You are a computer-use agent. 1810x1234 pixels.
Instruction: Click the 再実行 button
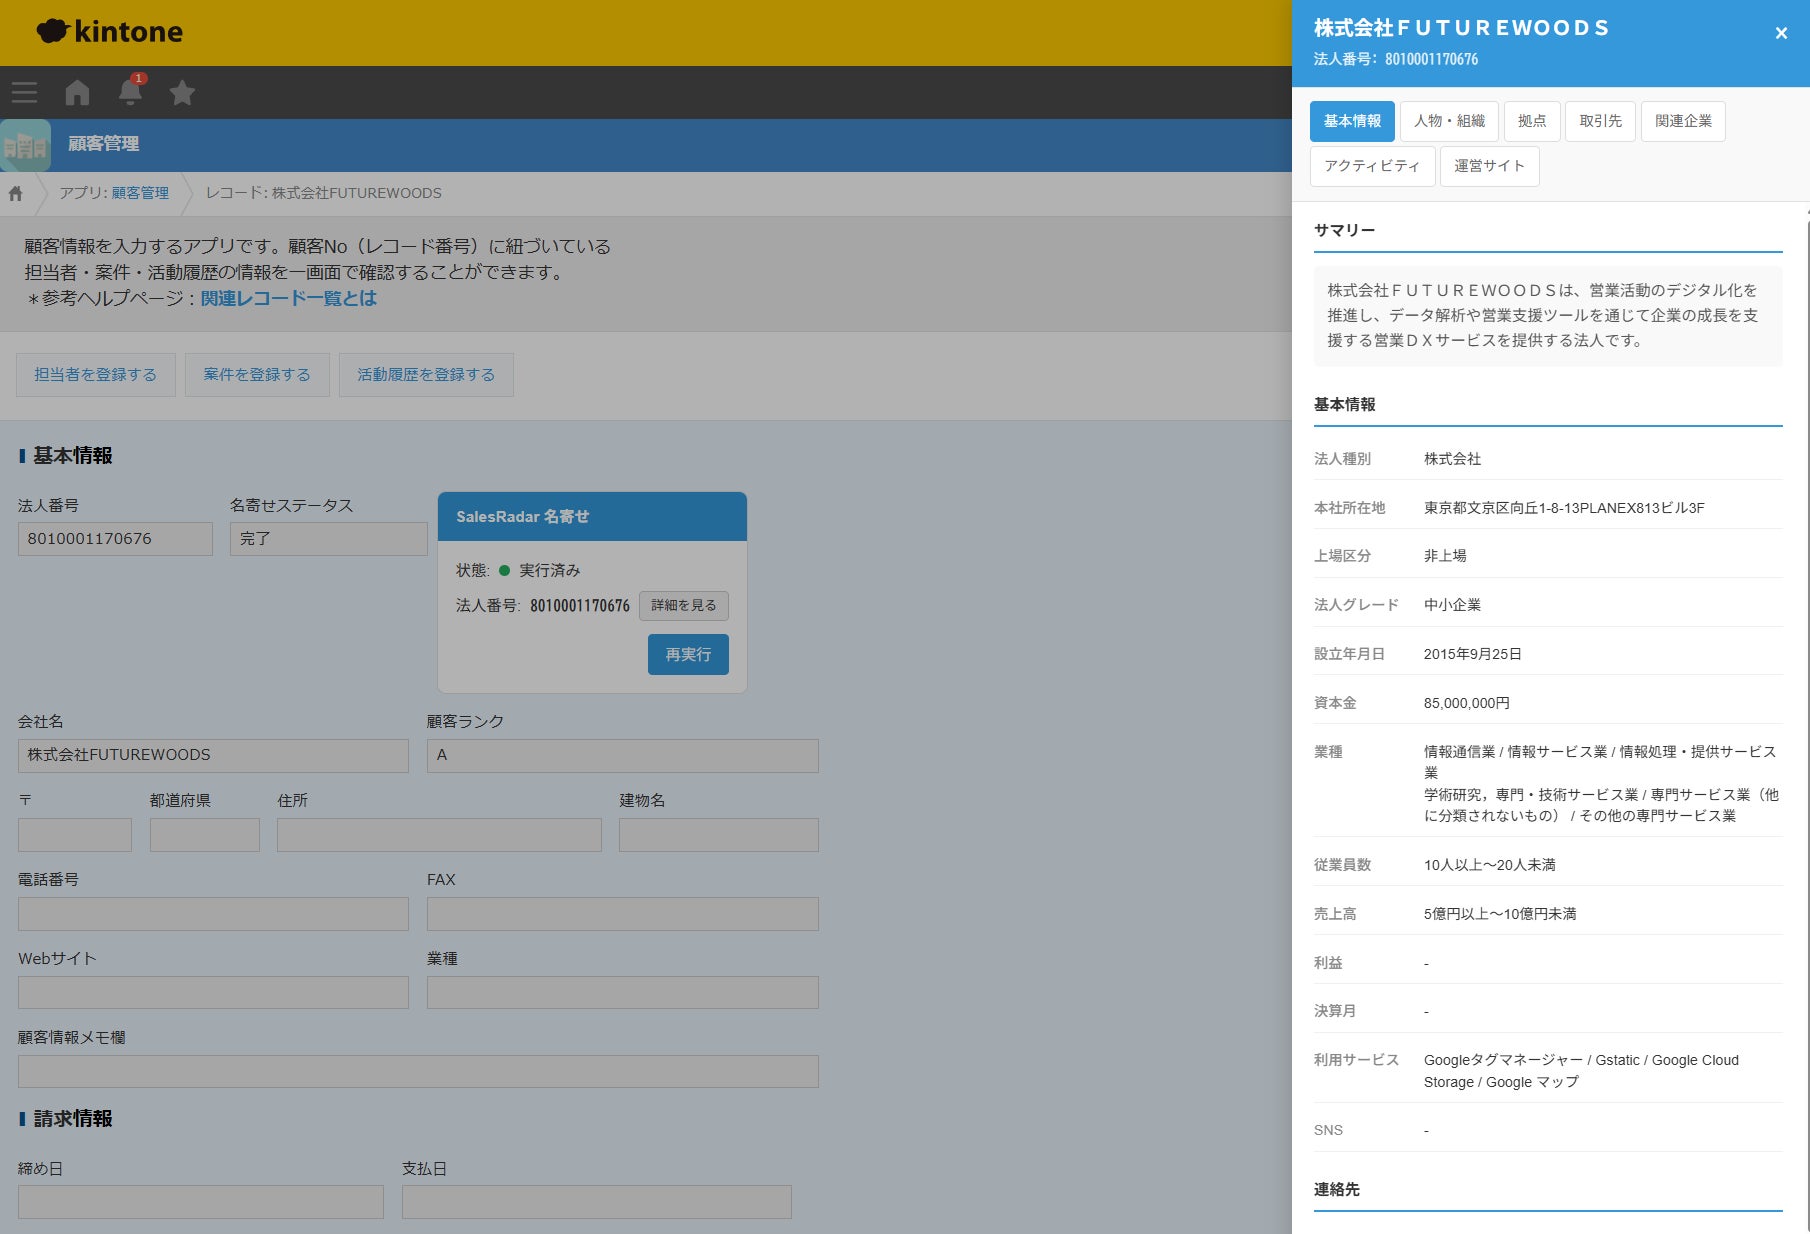click(x=688, y=655)
